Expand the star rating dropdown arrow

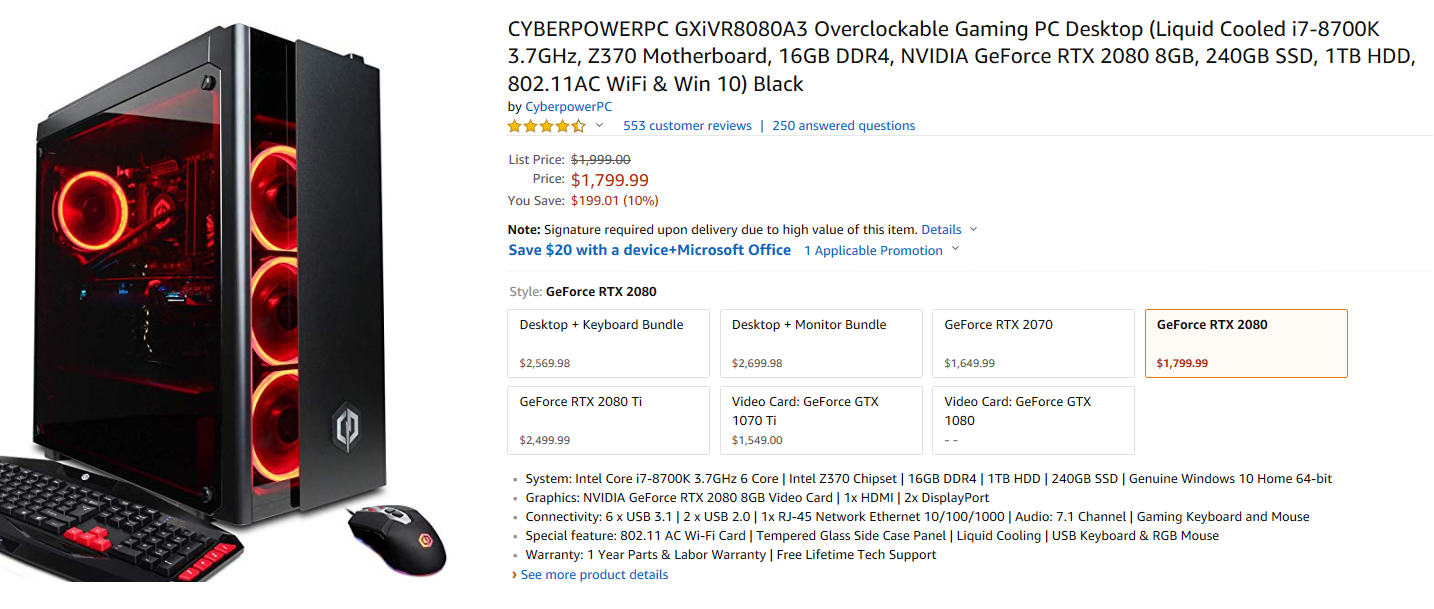[600, 126]
